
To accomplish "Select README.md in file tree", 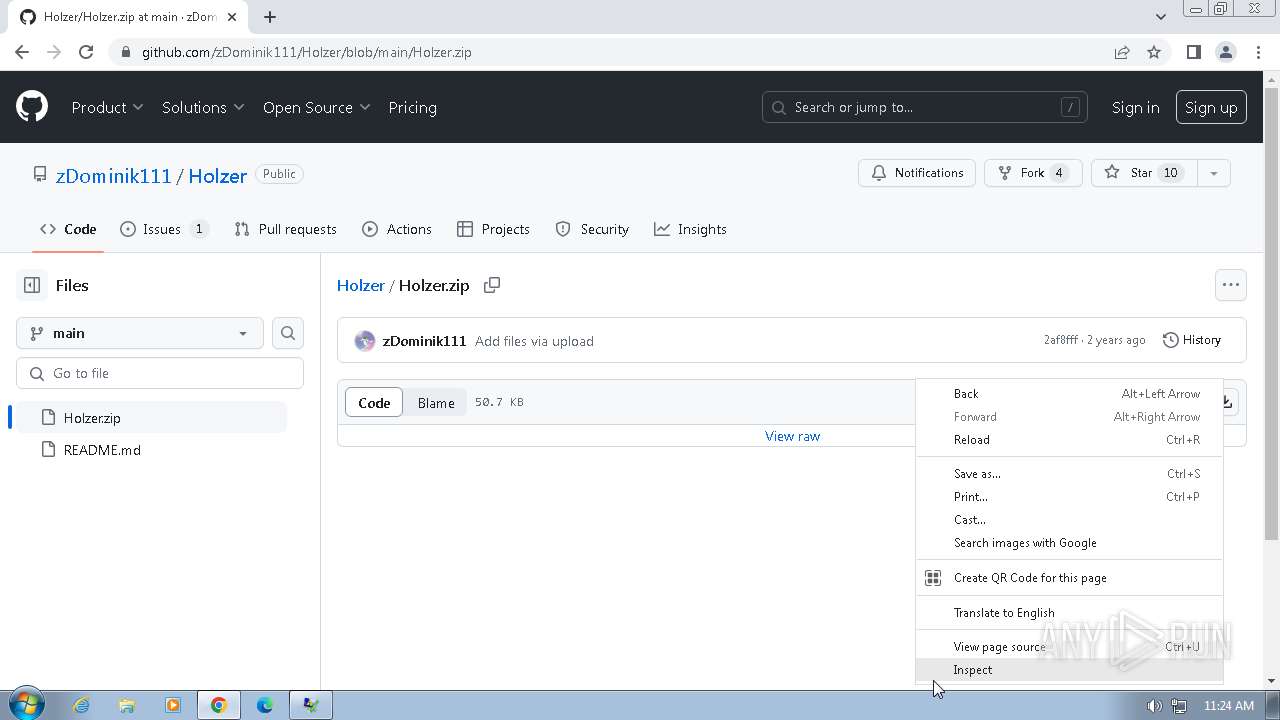I will pos(152,450).
